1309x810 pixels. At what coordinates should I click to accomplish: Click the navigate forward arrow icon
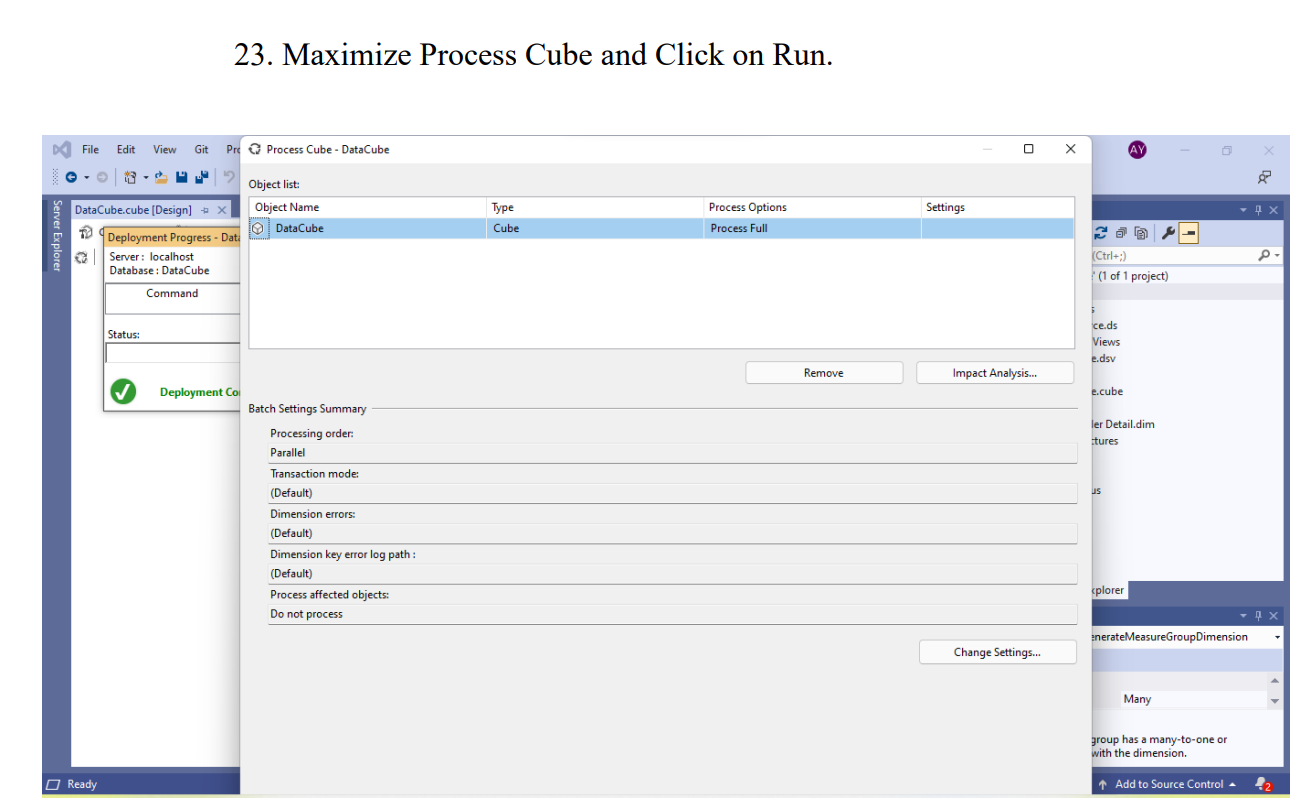coord(102,177)
